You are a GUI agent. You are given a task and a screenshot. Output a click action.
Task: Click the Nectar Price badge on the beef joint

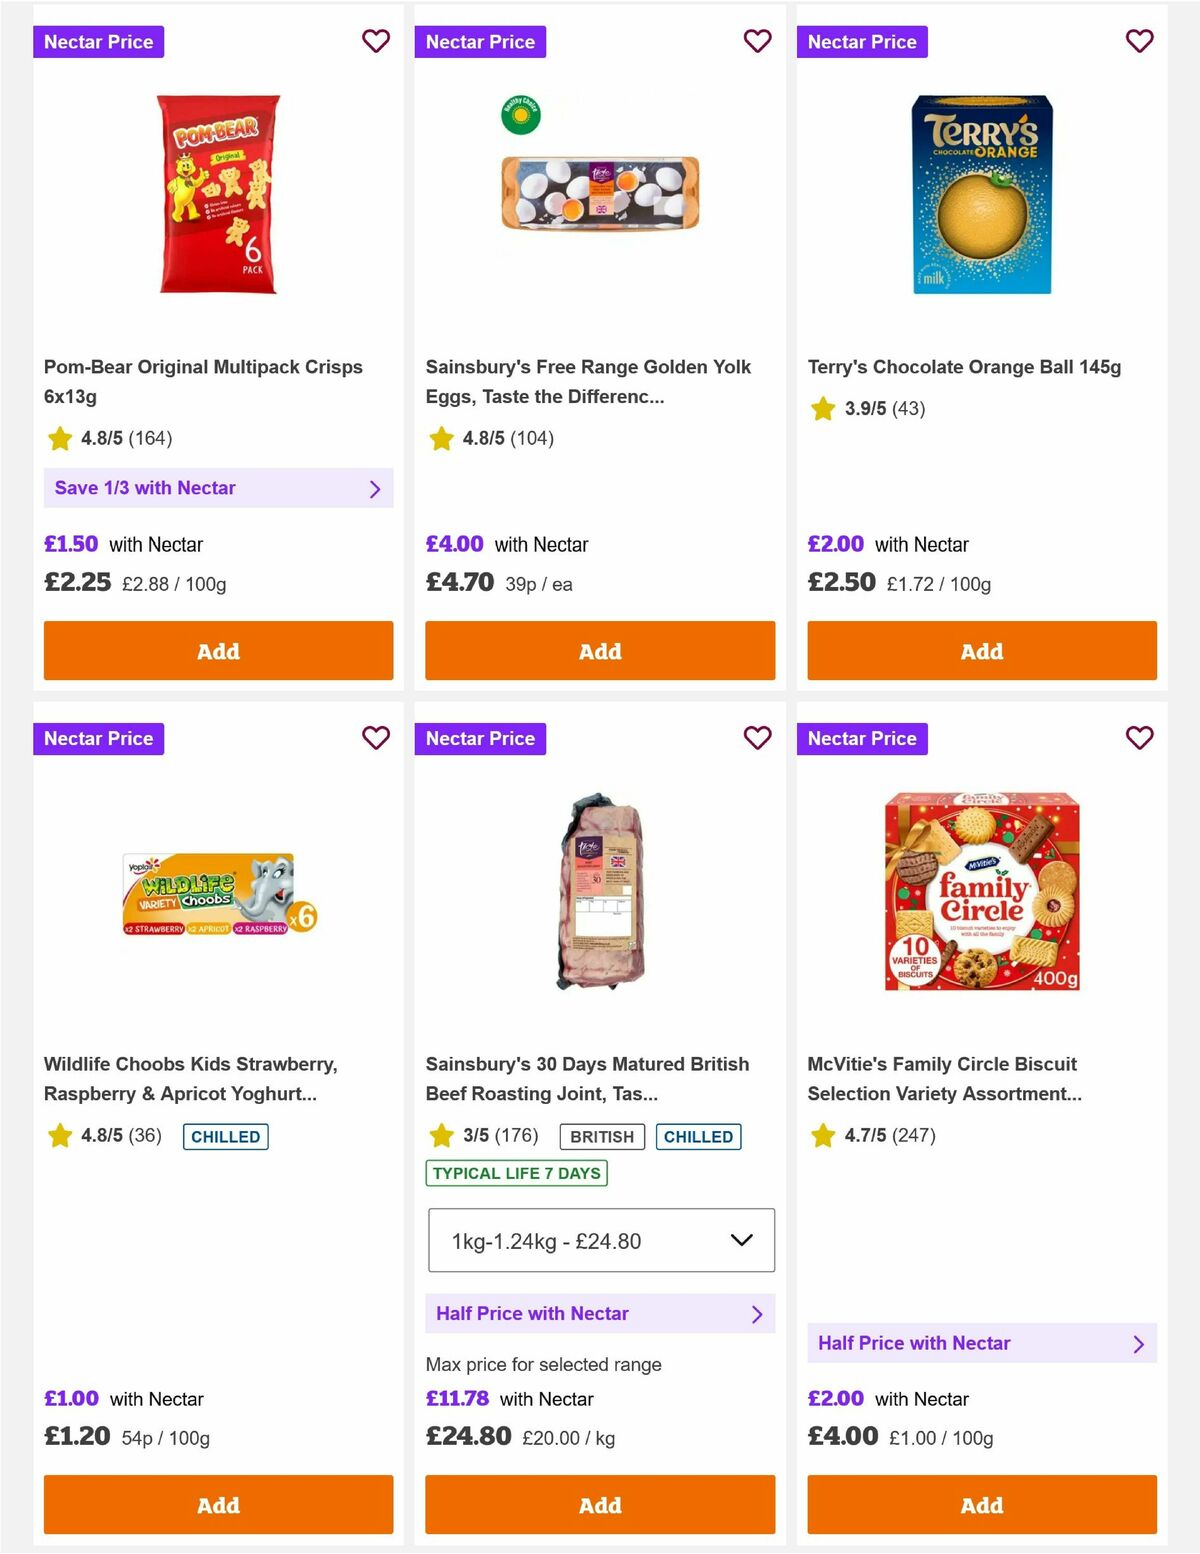tap(481, 738)
